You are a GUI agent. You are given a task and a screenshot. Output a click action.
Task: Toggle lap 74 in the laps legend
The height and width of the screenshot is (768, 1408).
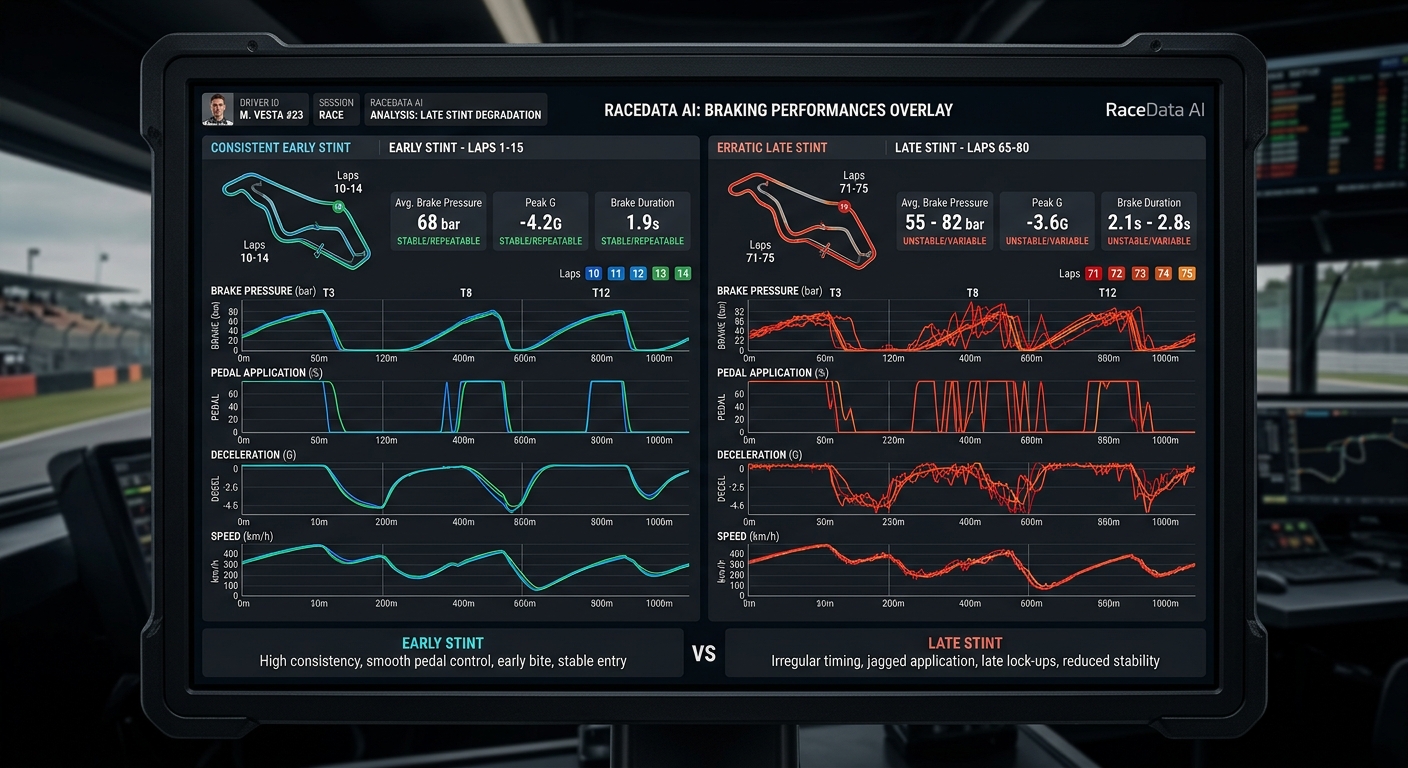(x=1164, y=274)
